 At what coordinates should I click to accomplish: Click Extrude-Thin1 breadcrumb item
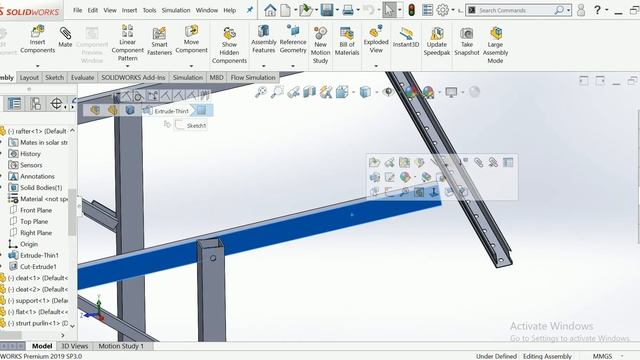[x=167, y=111]
